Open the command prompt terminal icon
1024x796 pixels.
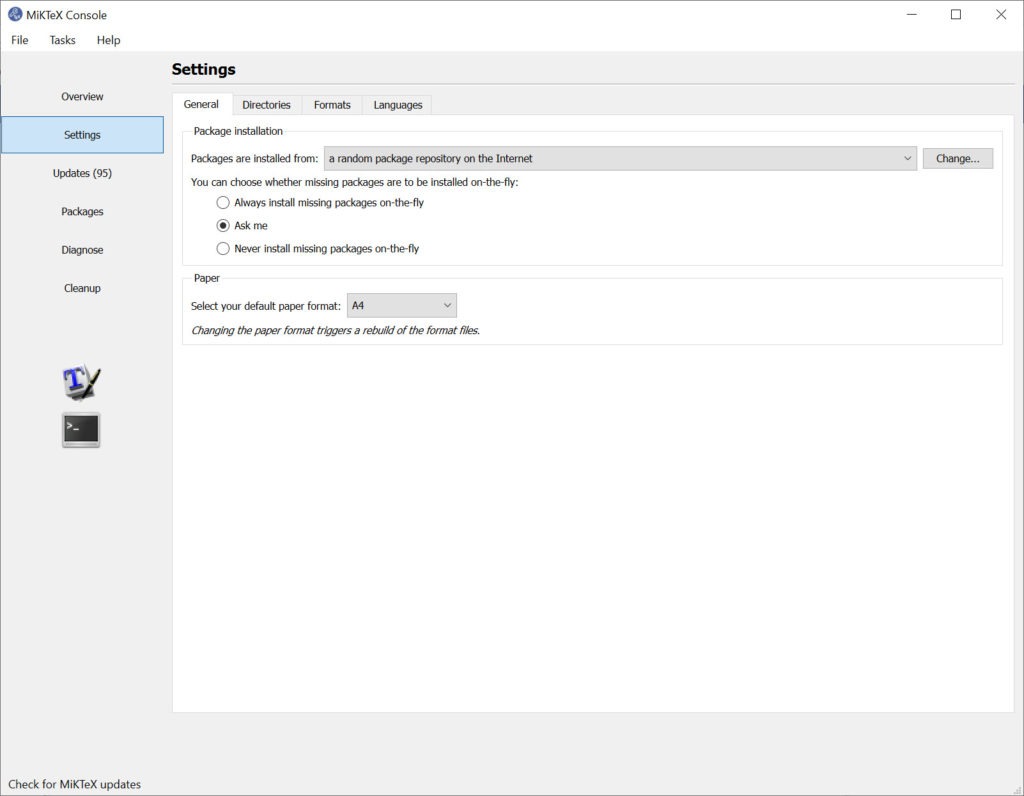click(x=81, y=430)
